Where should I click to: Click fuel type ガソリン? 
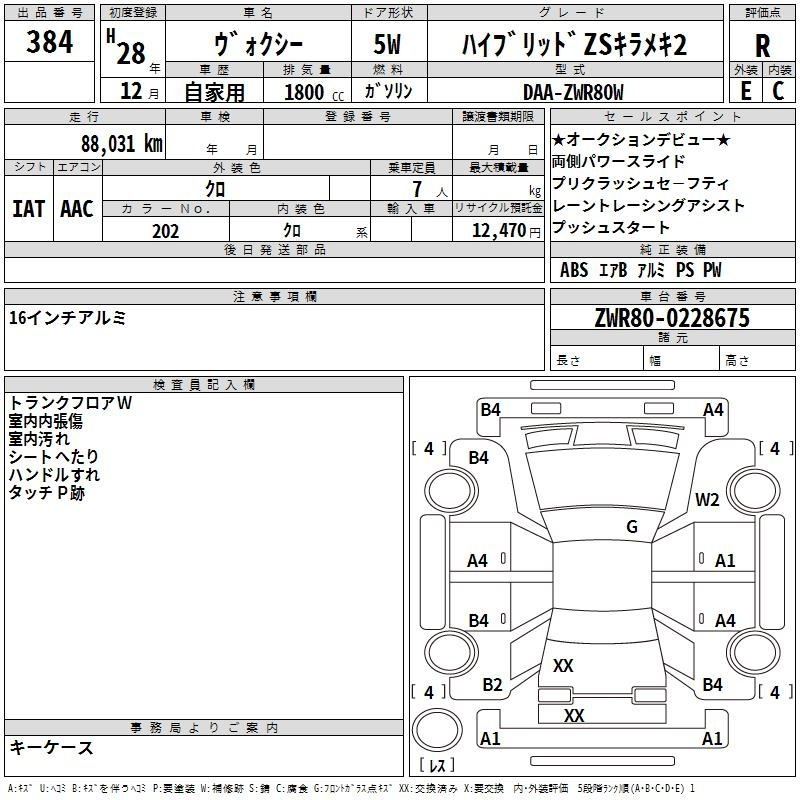click(x=388, y=91)
